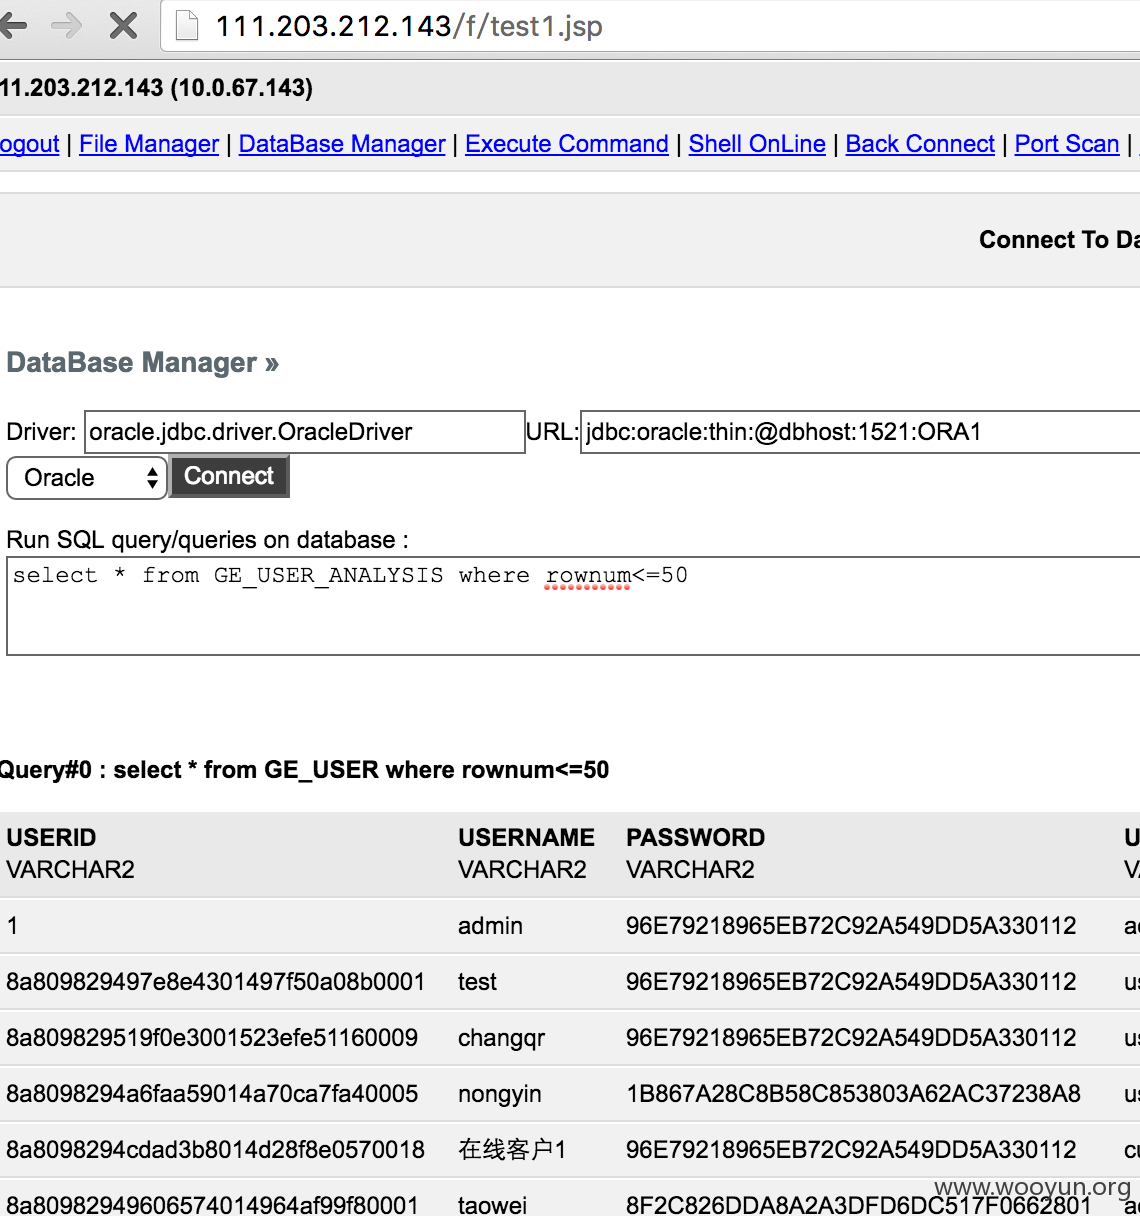The image size is (1140, 1216).
Task: Focus the Driver input field
Action: pyautogui.click(x=305, y=432)
